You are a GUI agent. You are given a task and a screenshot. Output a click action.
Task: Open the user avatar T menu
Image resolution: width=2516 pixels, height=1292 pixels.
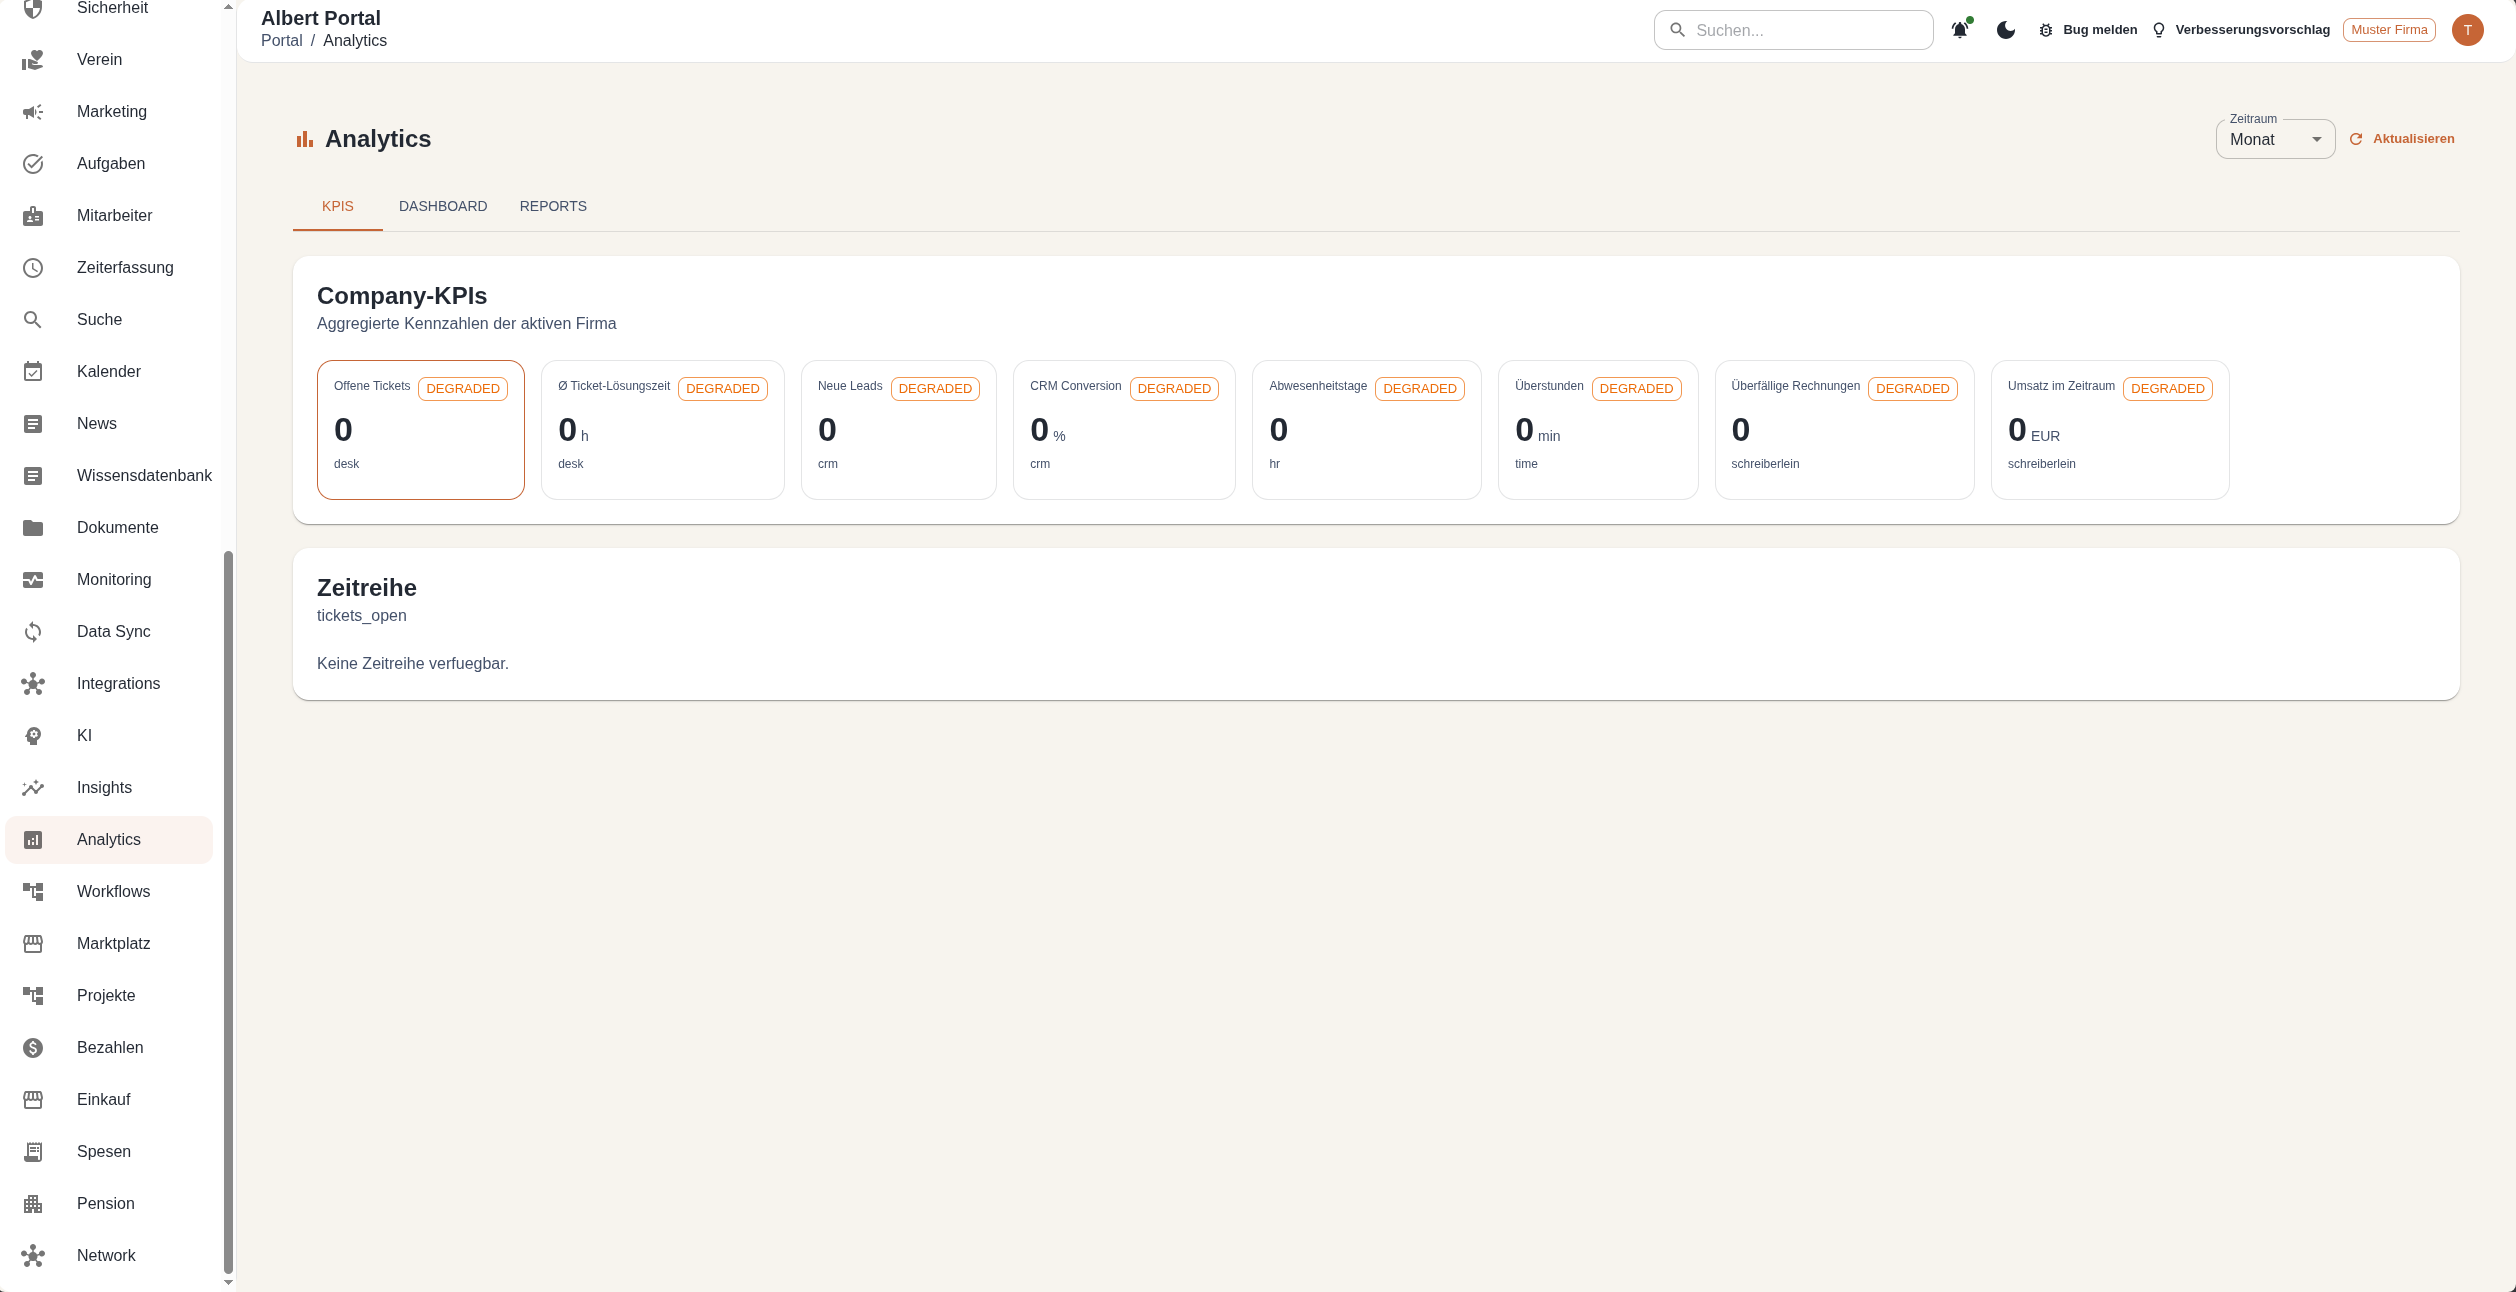2468,30
